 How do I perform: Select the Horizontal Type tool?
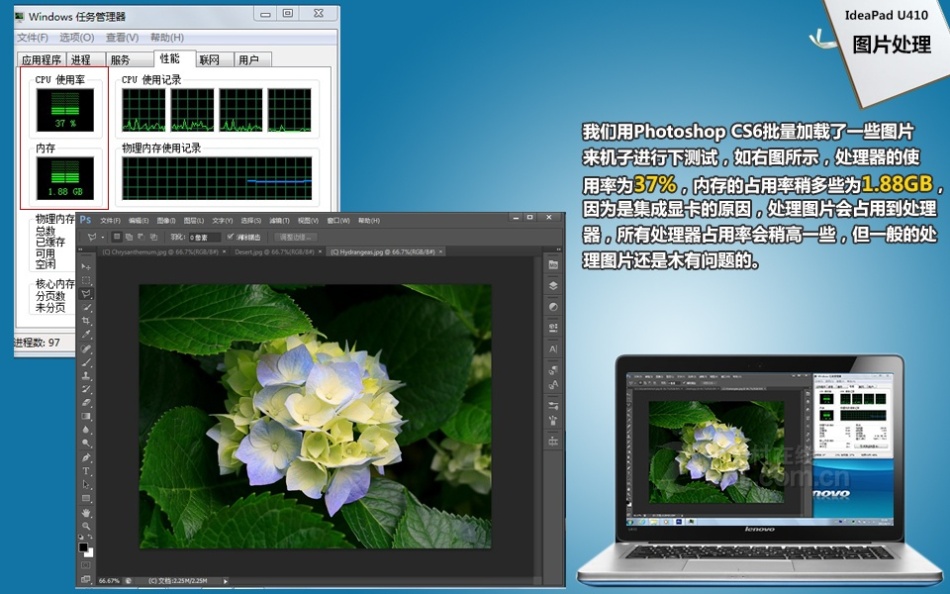click(x=86, y=471)
